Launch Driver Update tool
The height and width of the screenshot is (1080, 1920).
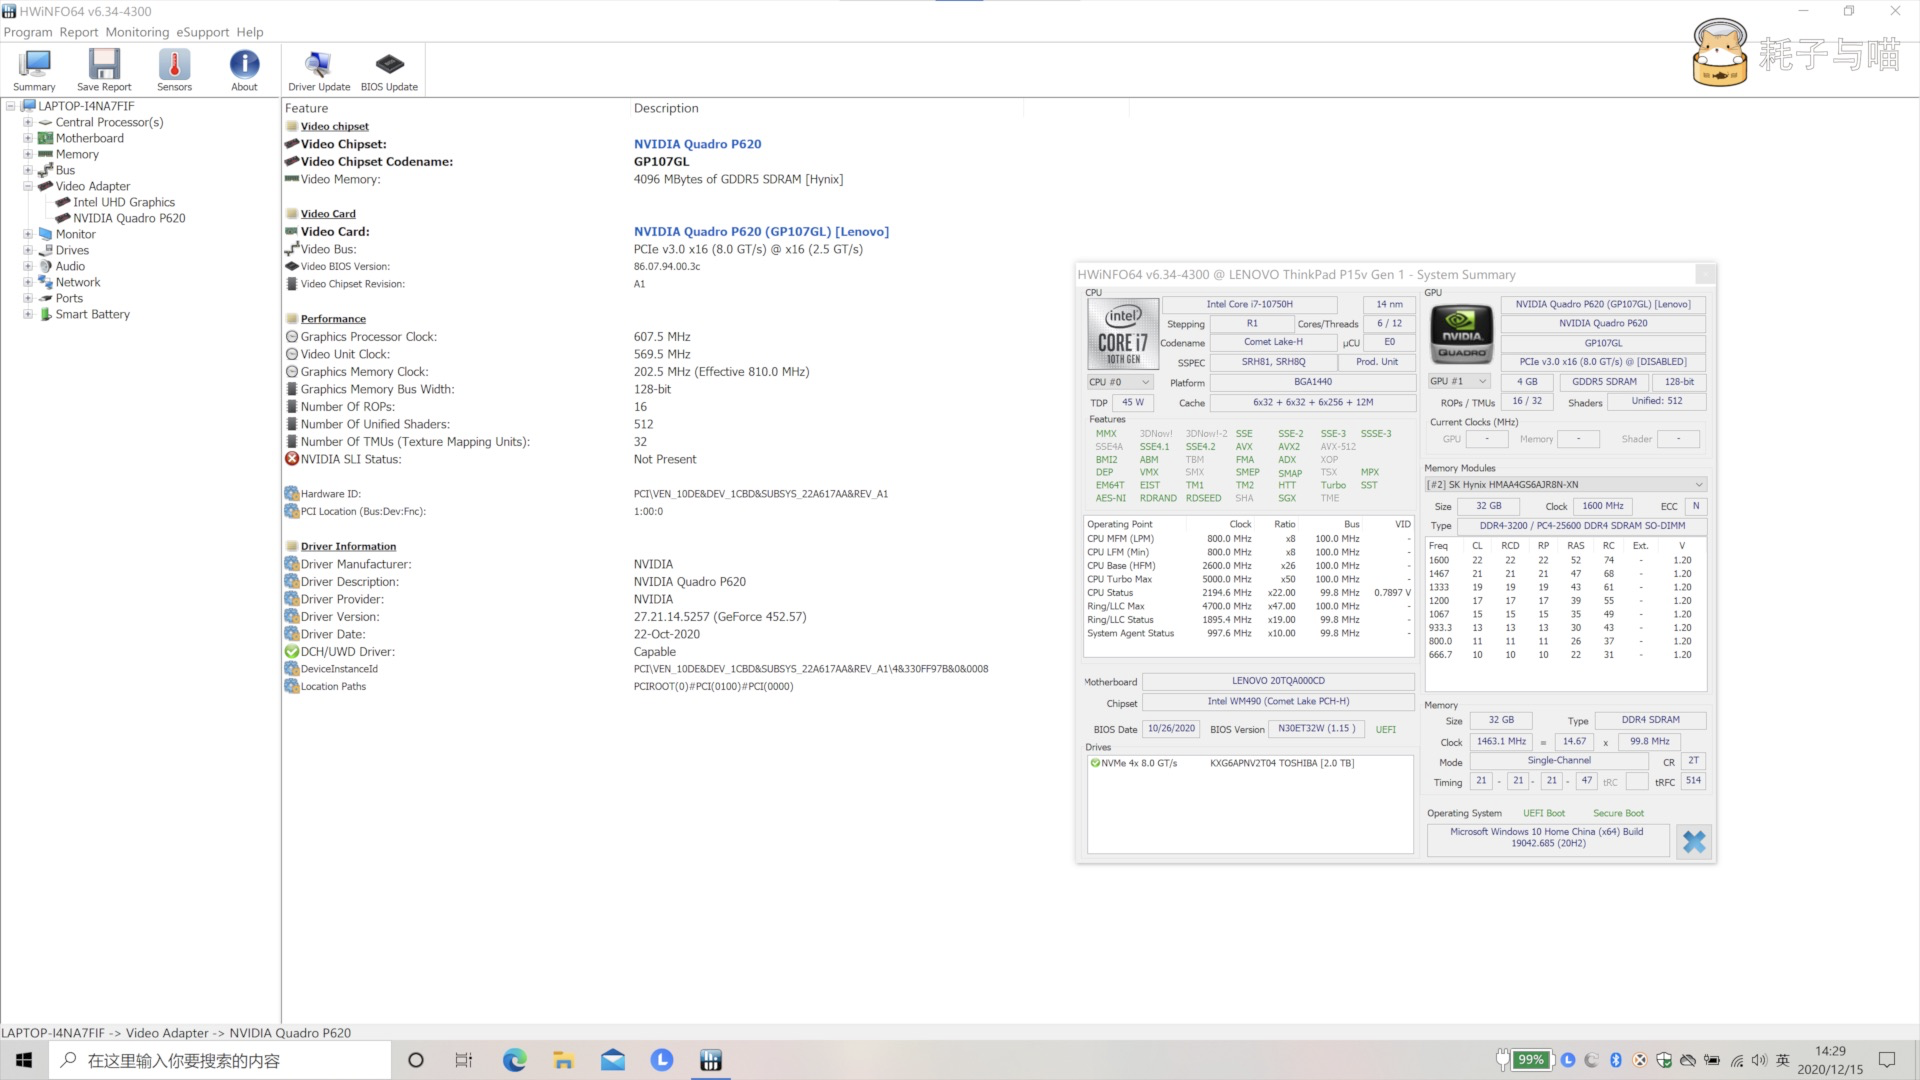[x=319, y=71]
